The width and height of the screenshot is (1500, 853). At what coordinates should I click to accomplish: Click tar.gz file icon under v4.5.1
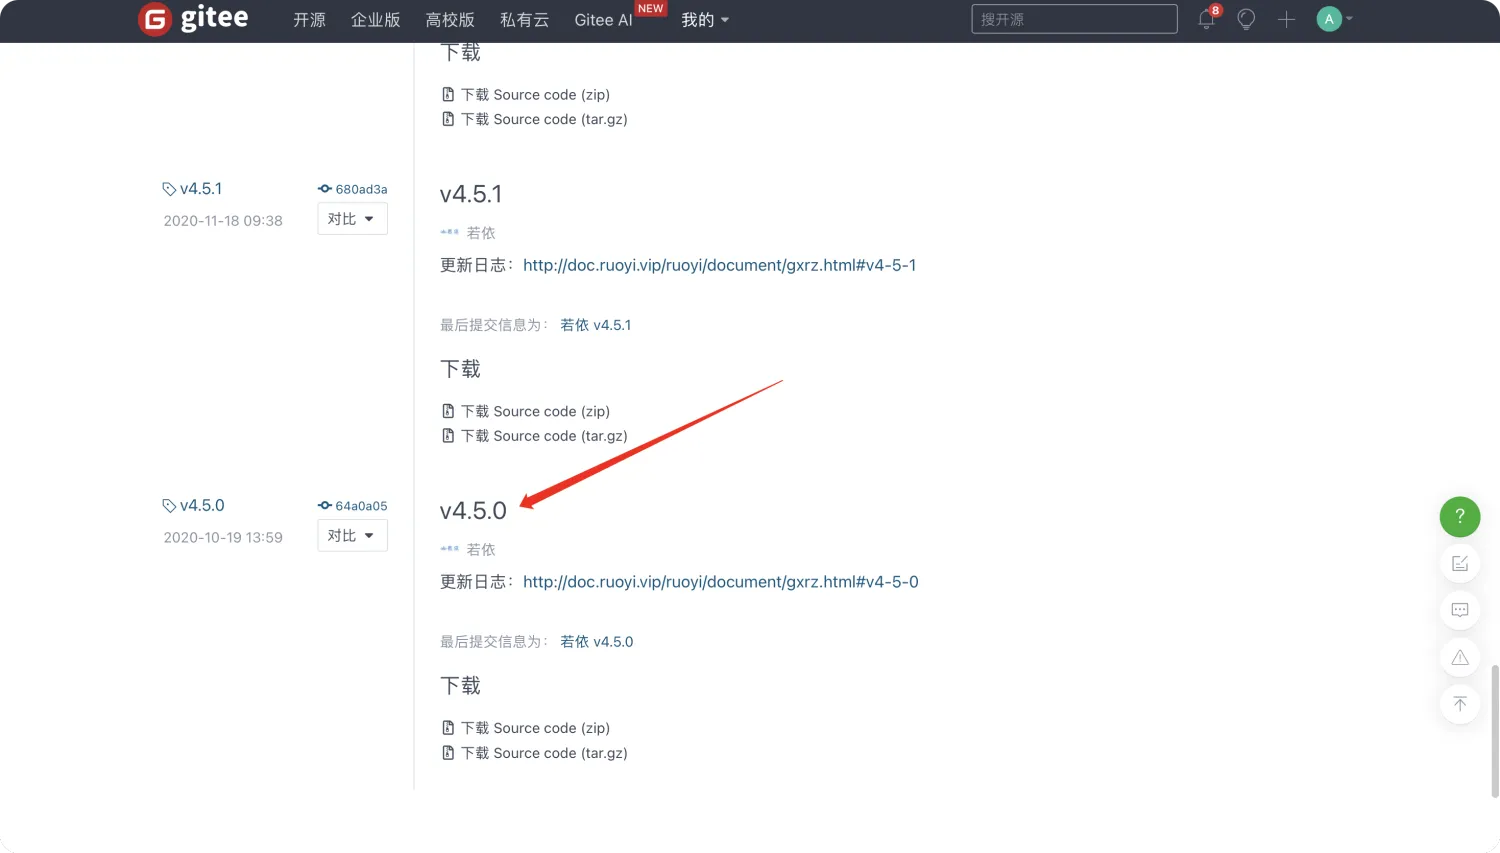point(448,436)
